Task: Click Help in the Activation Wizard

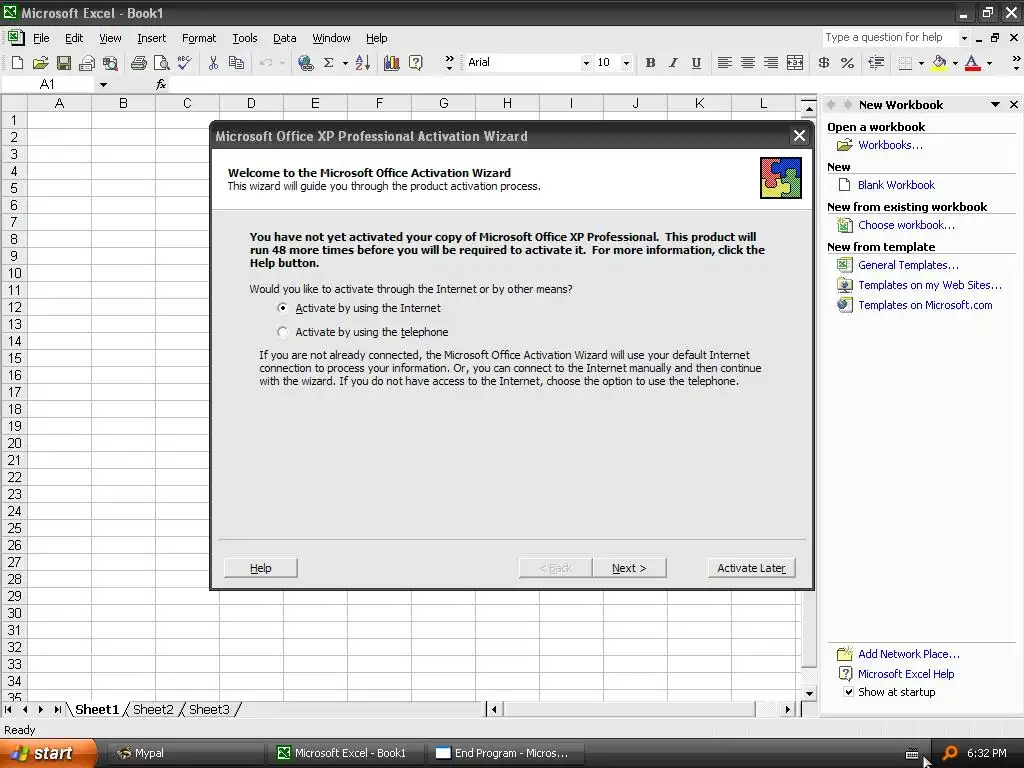Action: click(261, 568)
